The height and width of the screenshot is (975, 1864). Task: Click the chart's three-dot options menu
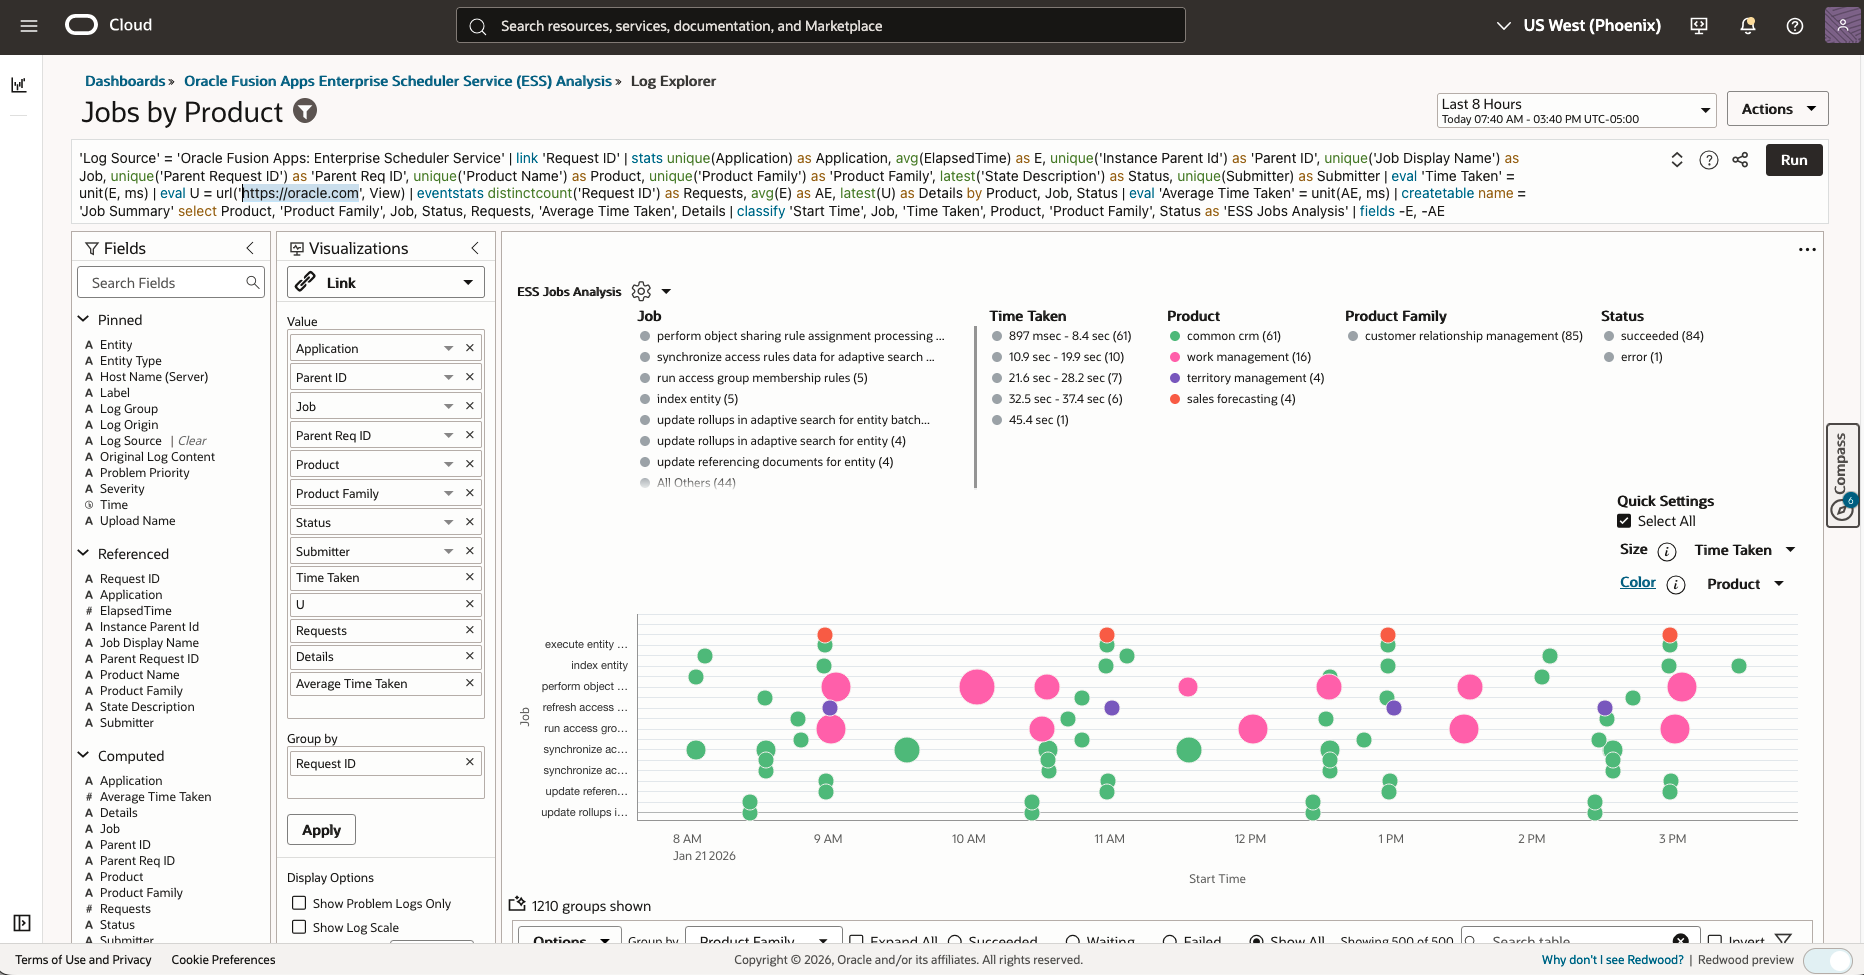pyautogui.click(x=1807, y=249)
